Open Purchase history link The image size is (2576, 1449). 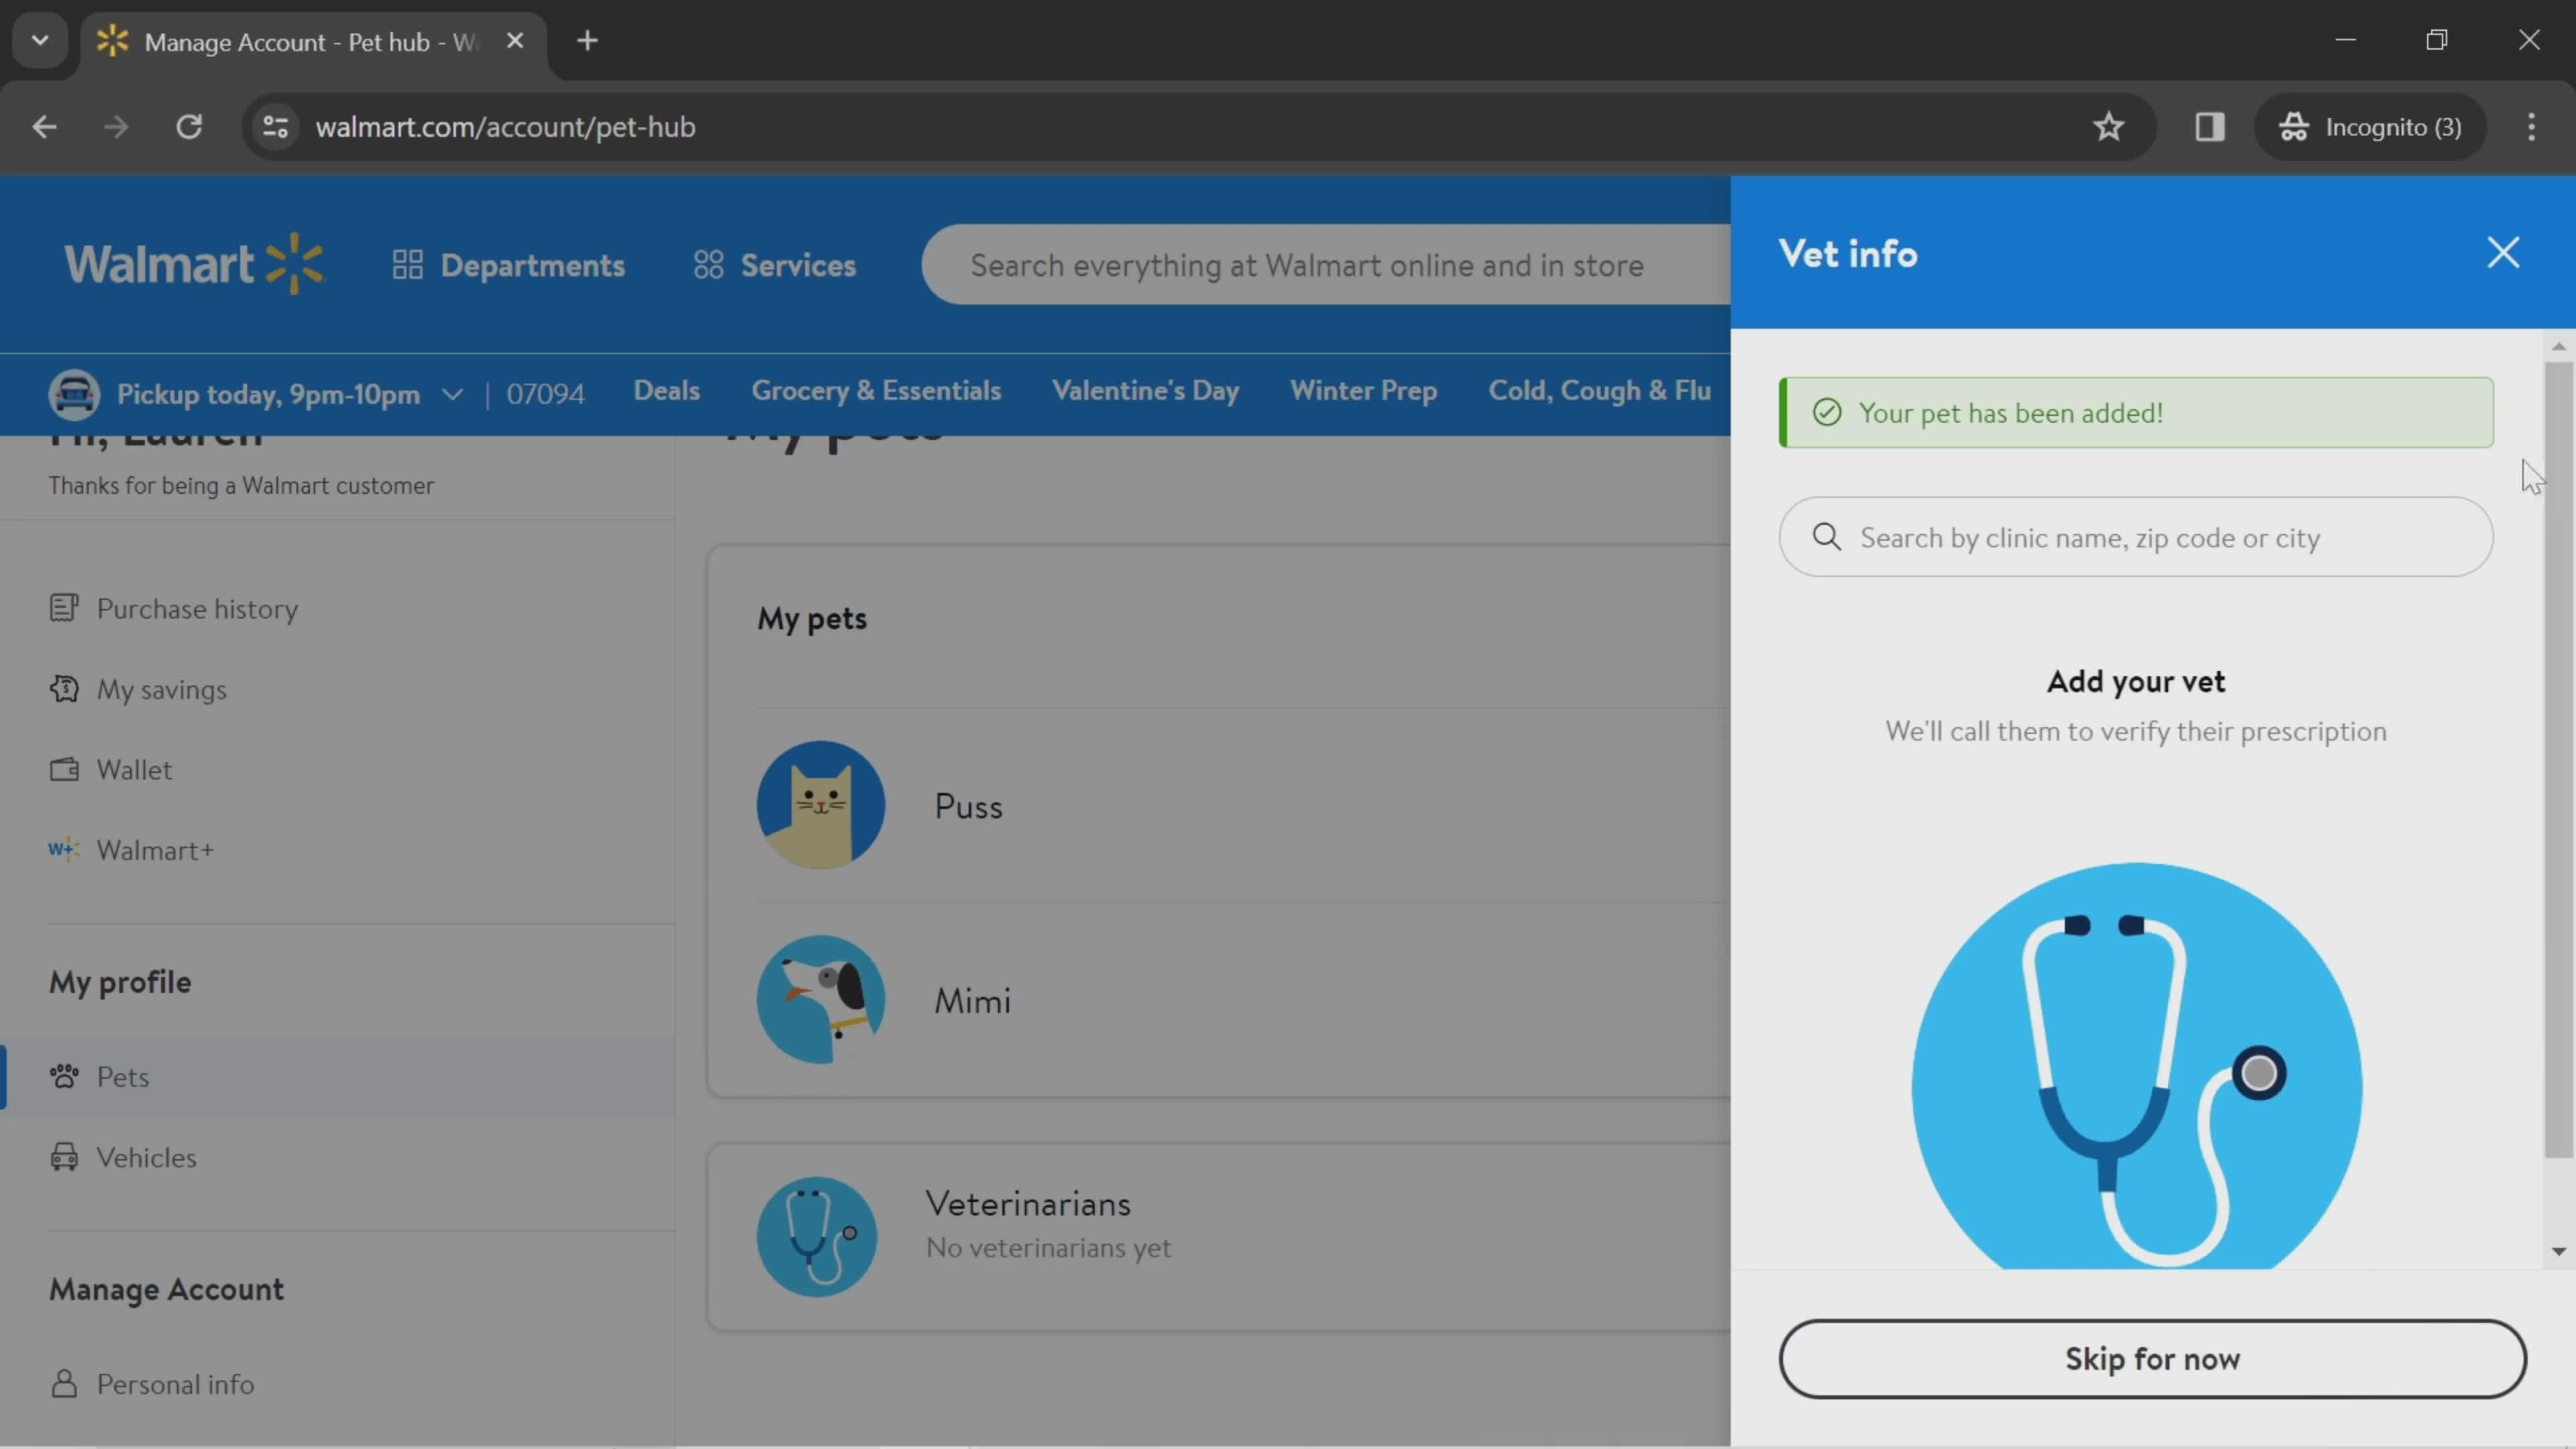(x=197, y=609)
